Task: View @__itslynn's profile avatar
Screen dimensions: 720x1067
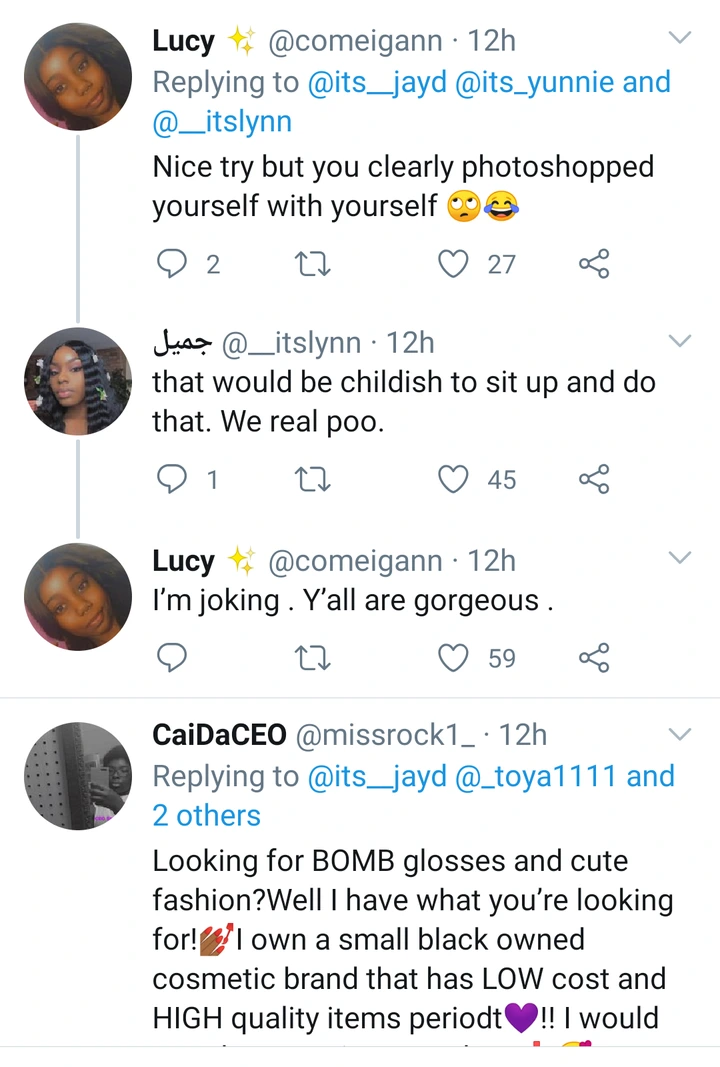Action: [78, 382]
